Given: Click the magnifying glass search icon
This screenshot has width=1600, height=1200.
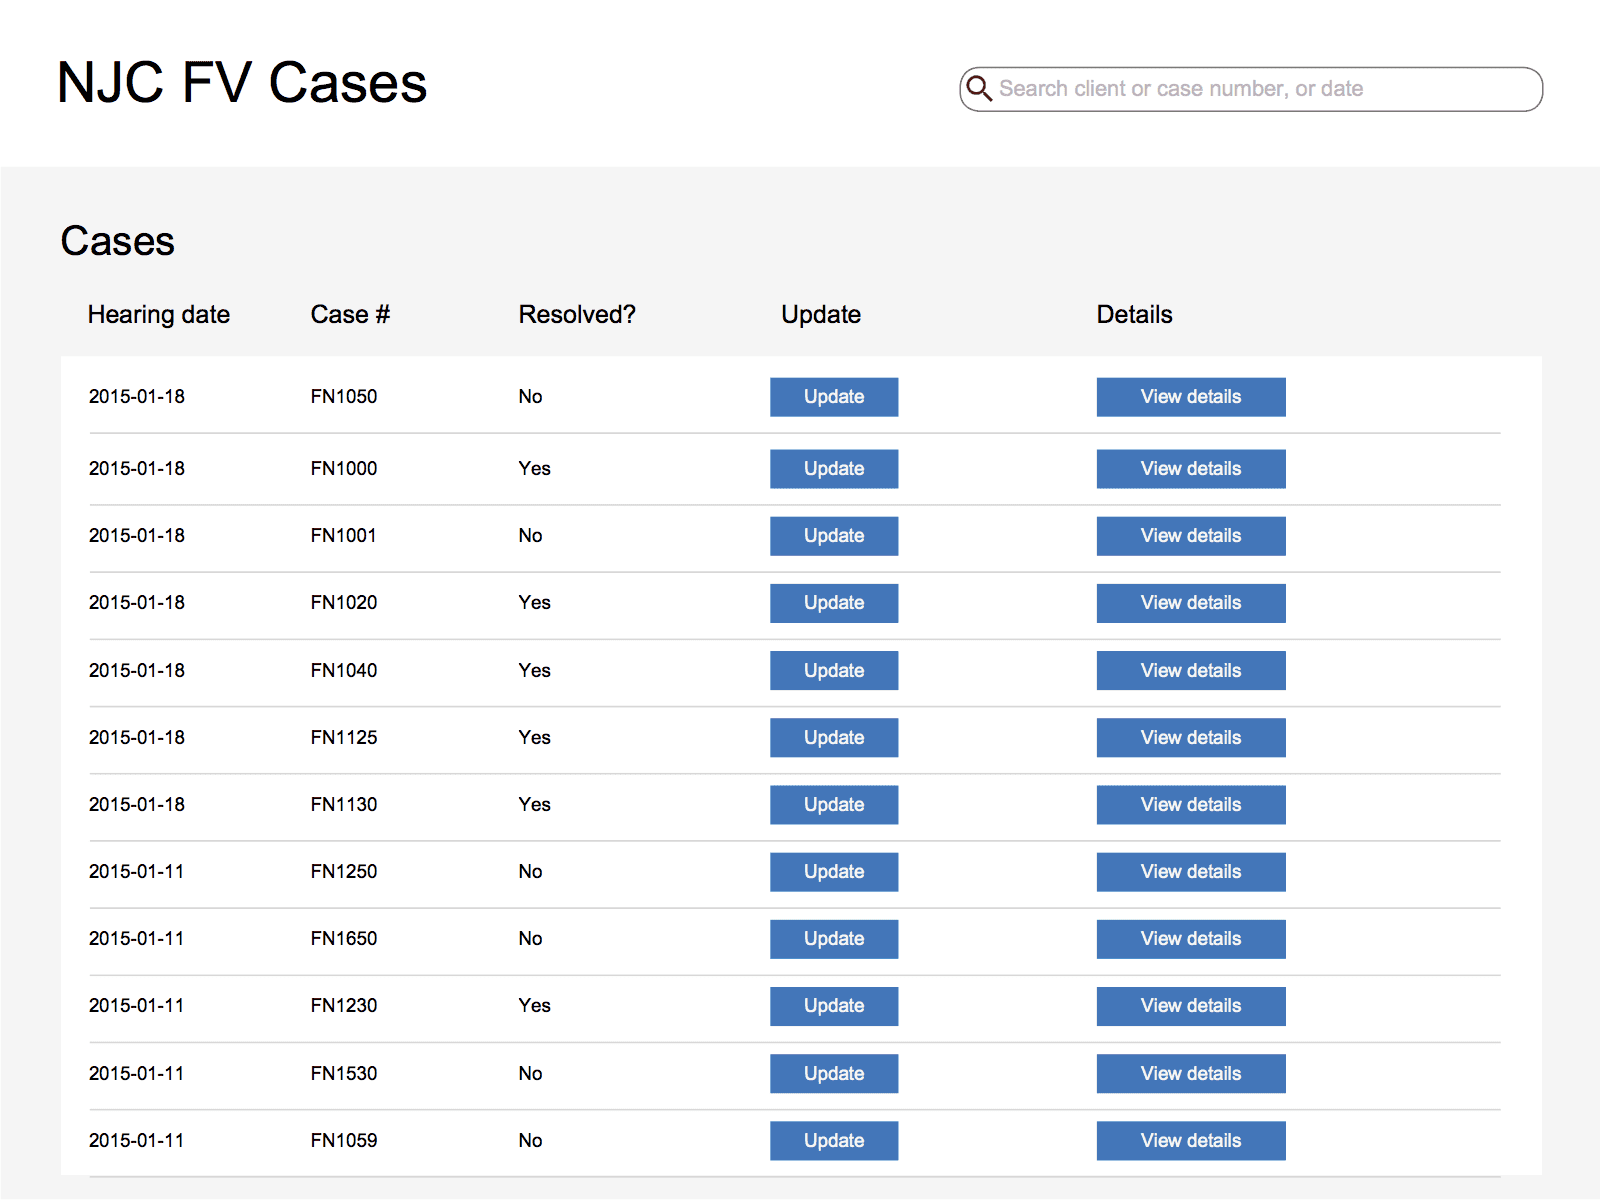Looking at the screenshot, I should click(979, 89).
